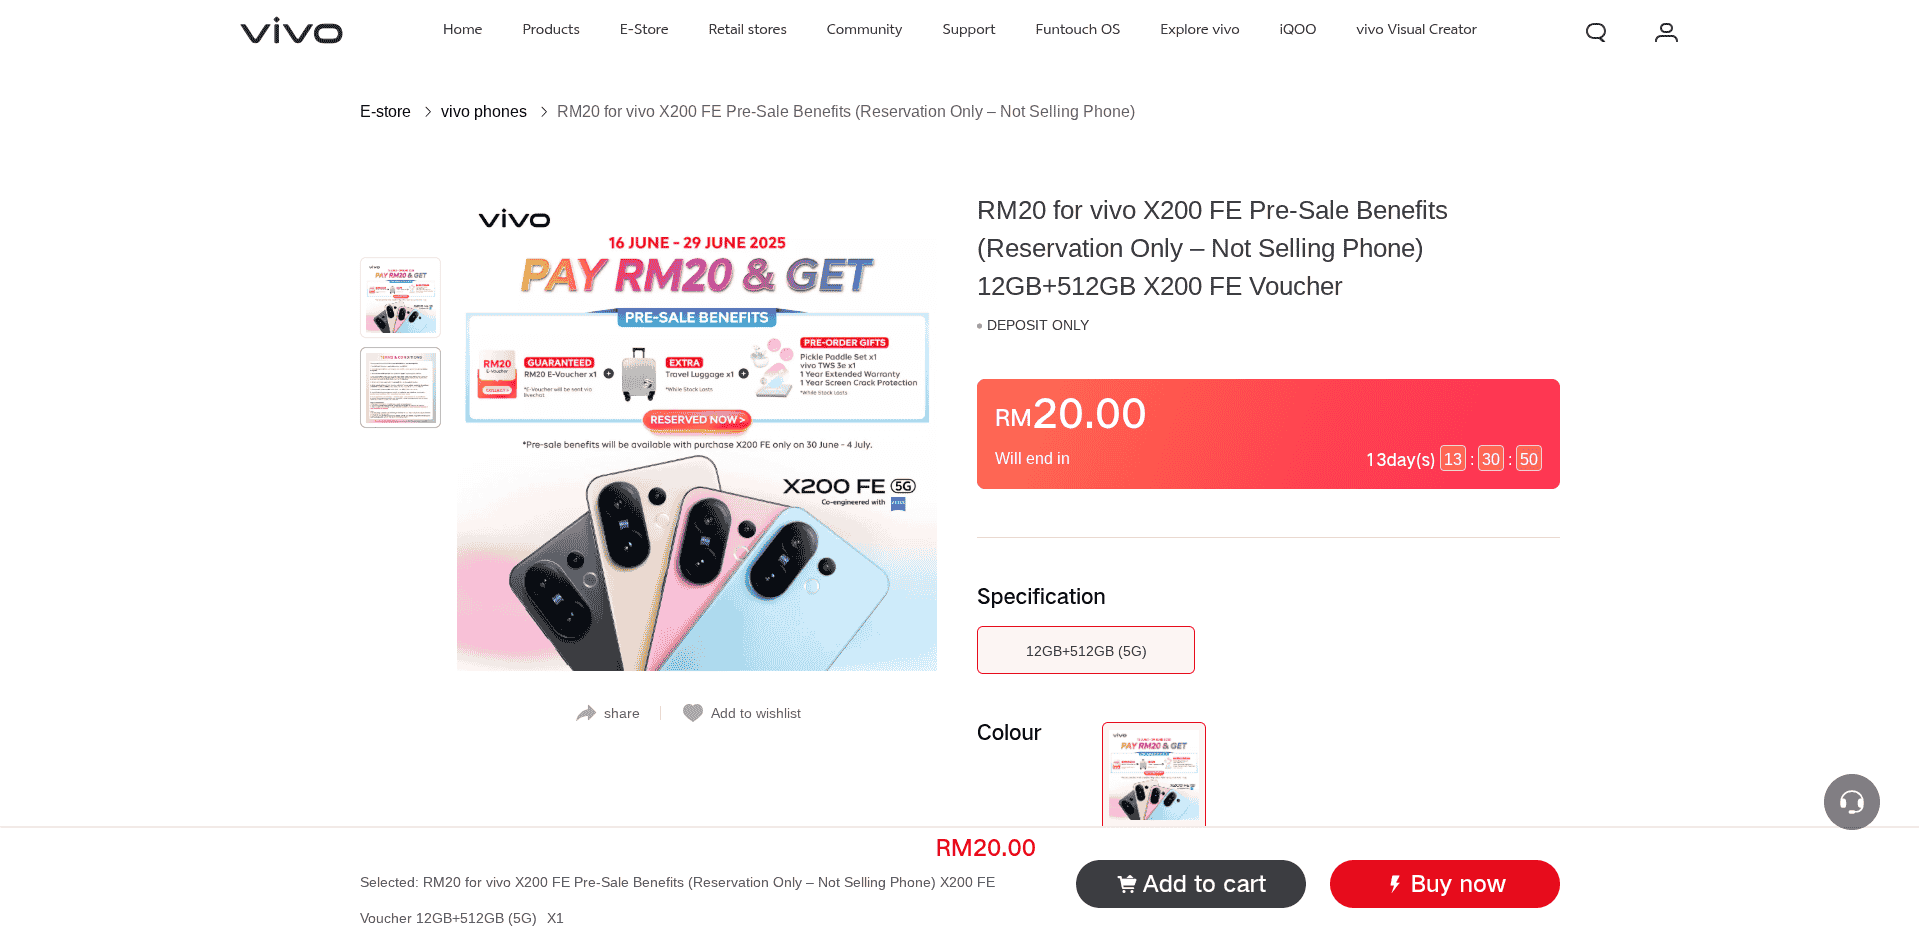Image resolution: width=1919 pixels, height=938 pixels.
Task: Click the vivo logo in header
Action: tap(291, 31)
